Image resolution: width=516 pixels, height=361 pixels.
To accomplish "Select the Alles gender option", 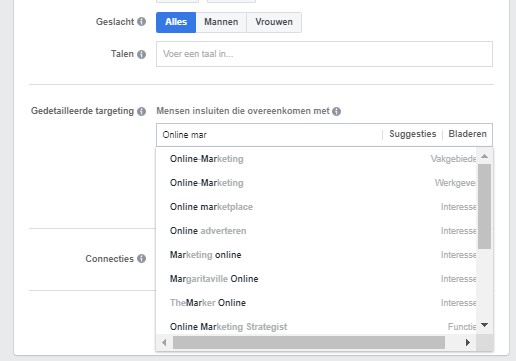I will 176,22.
